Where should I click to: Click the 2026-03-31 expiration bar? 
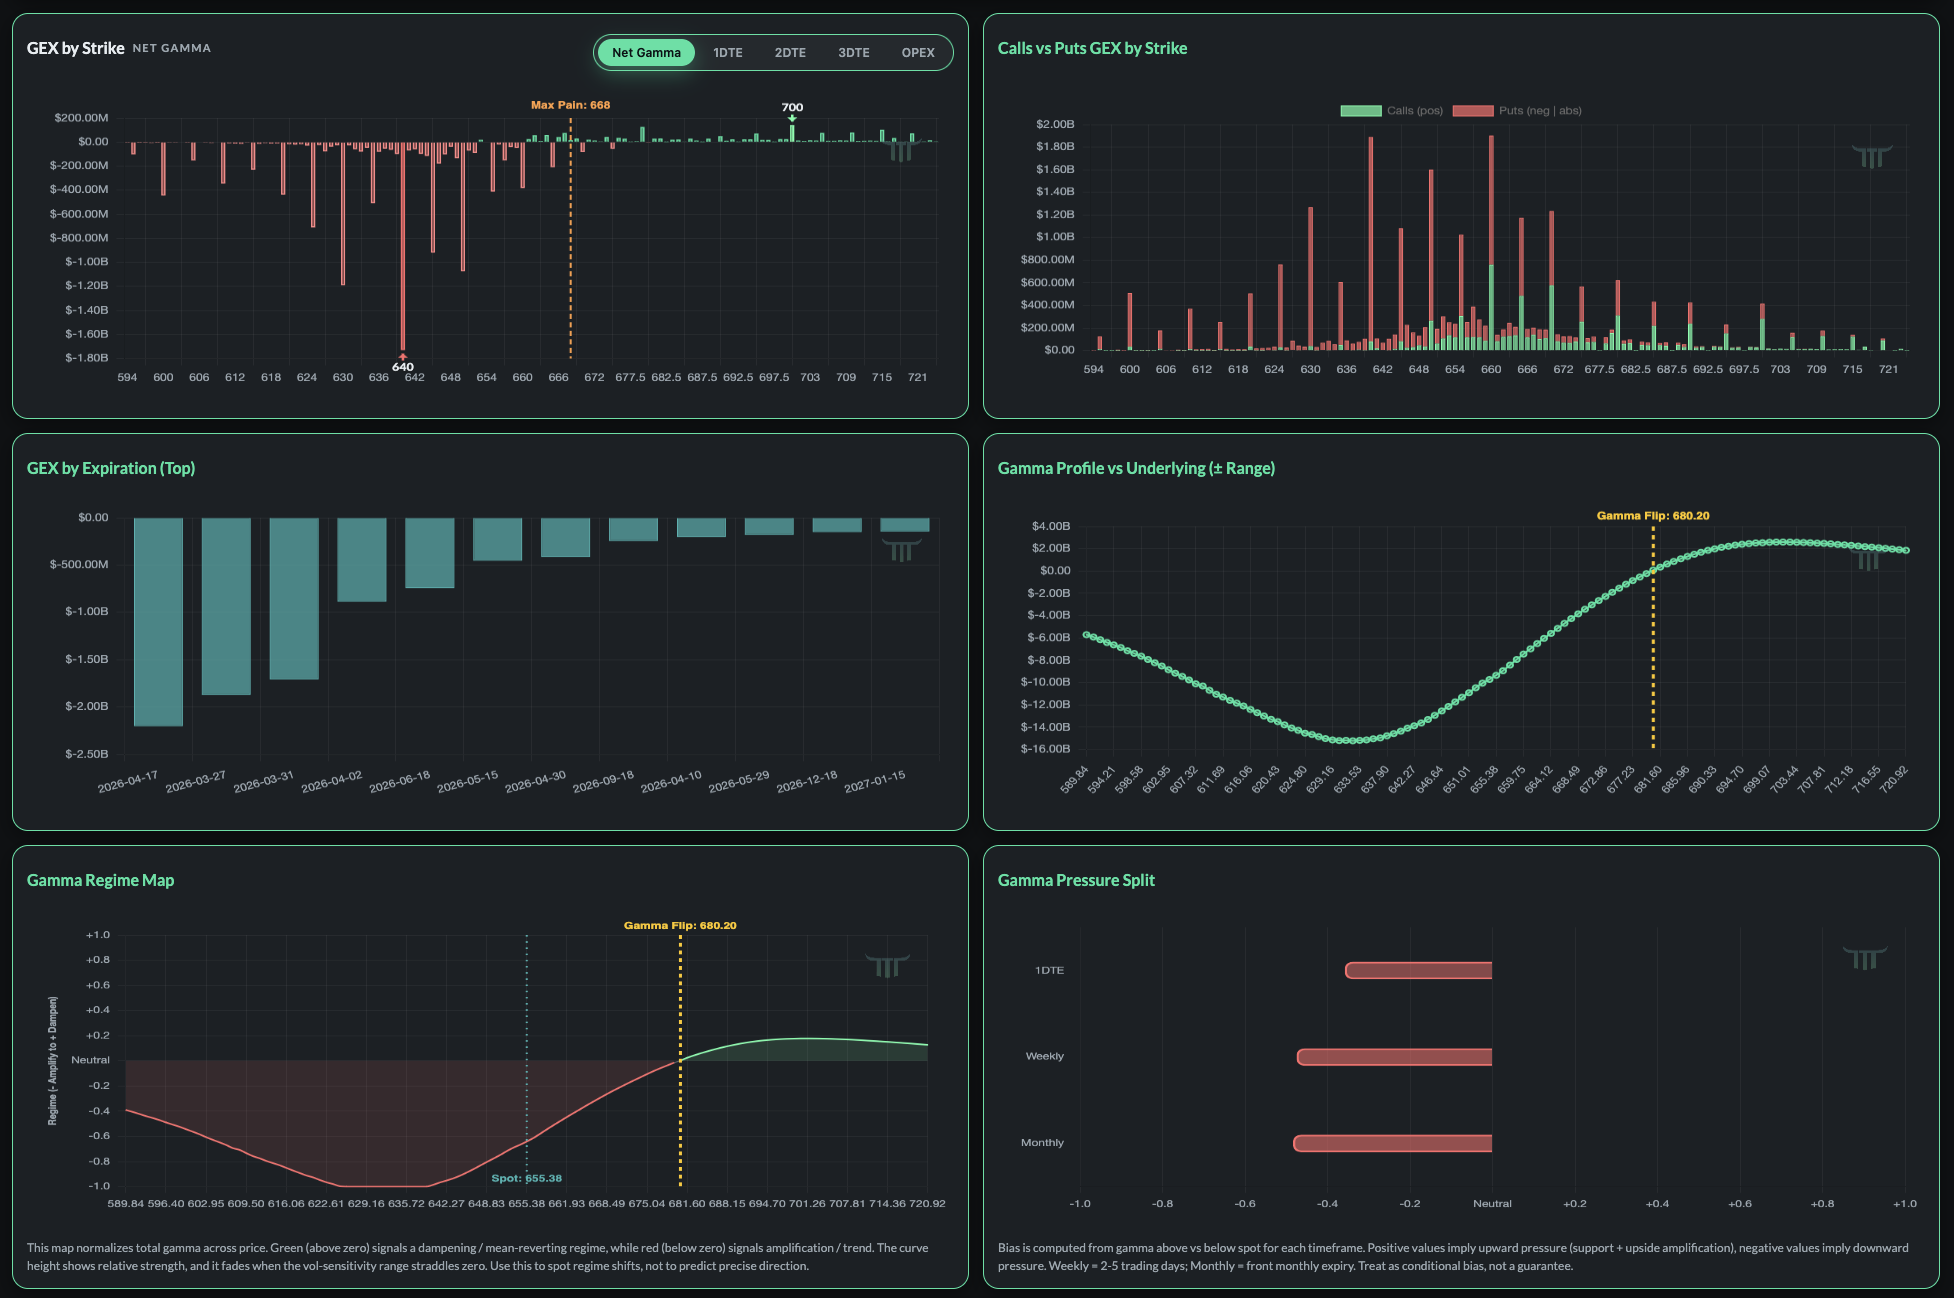[294, 599]
